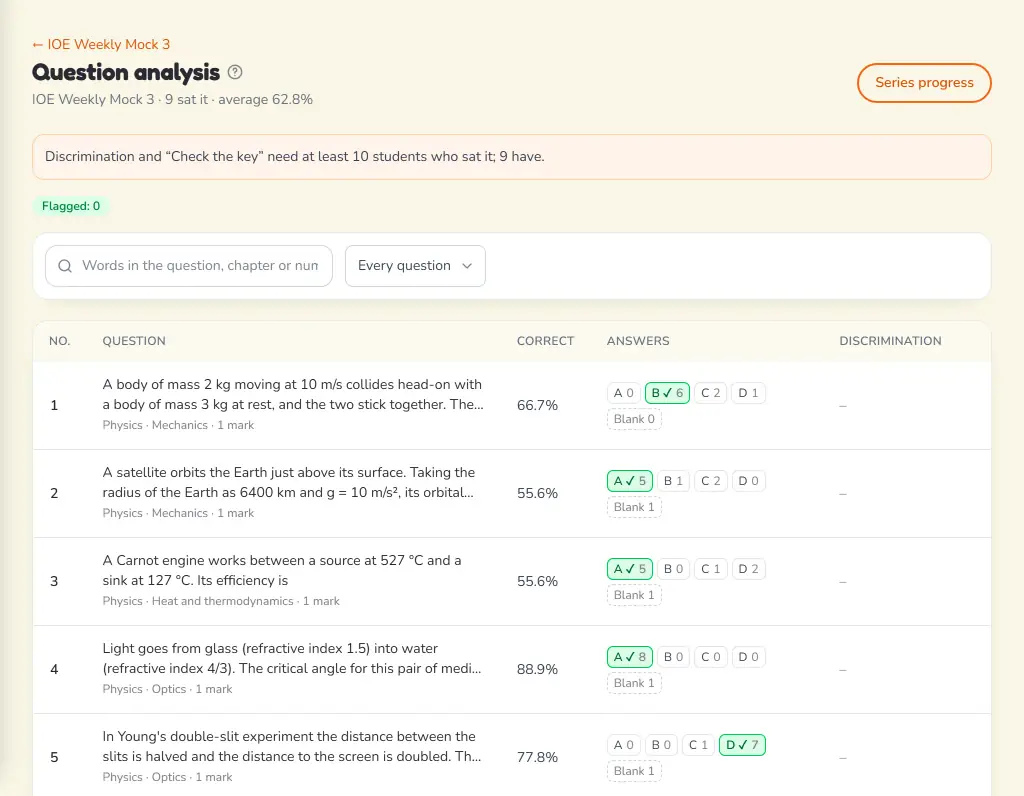Click answer chip D 1 in question 1
1024x796 pixels.
pos(748,393)
